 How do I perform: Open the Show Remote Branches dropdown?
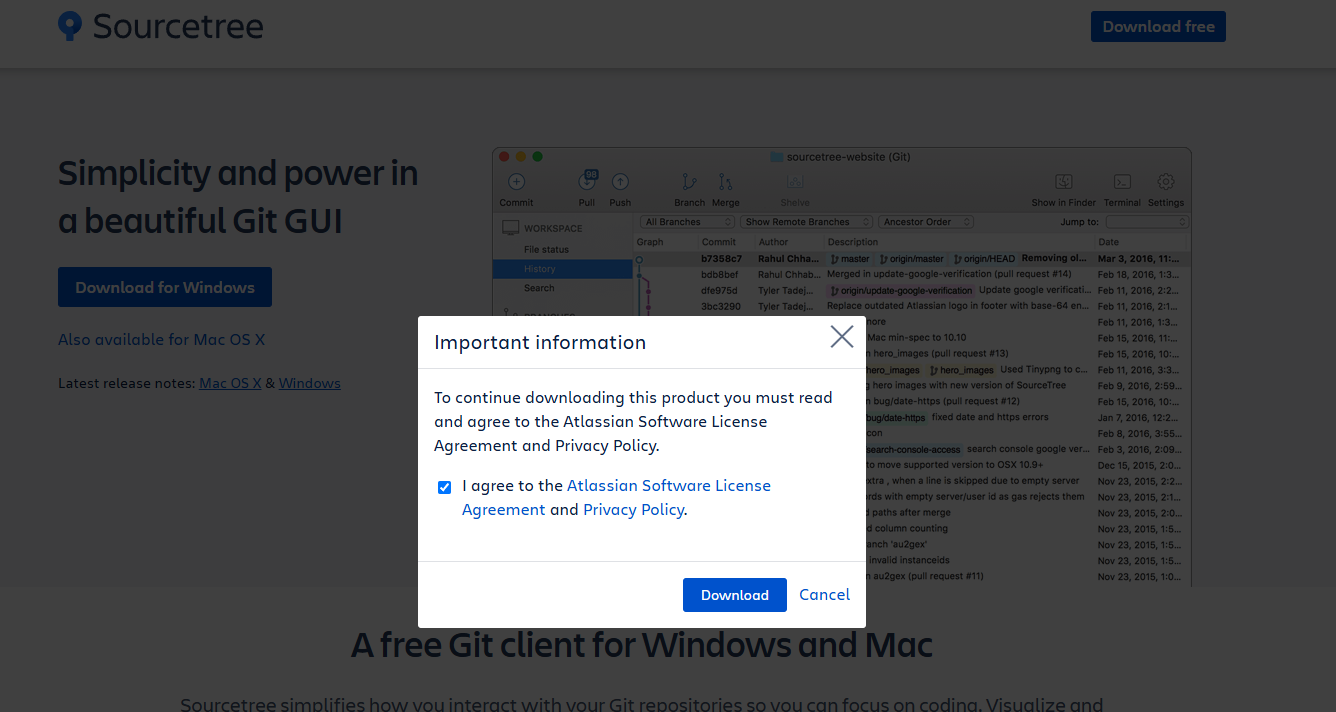(x=806, y=222)
